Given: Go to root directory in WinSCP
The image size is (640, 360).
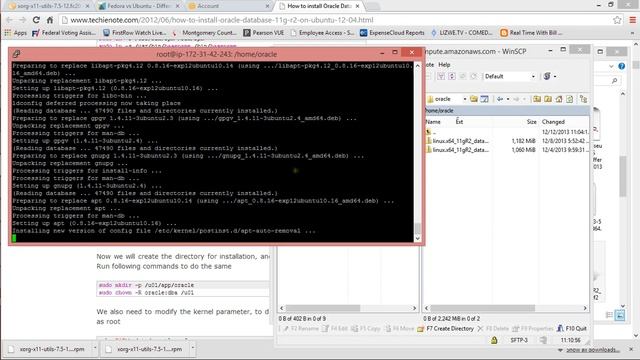Looking at the screenshot, I should pos(548,99).
